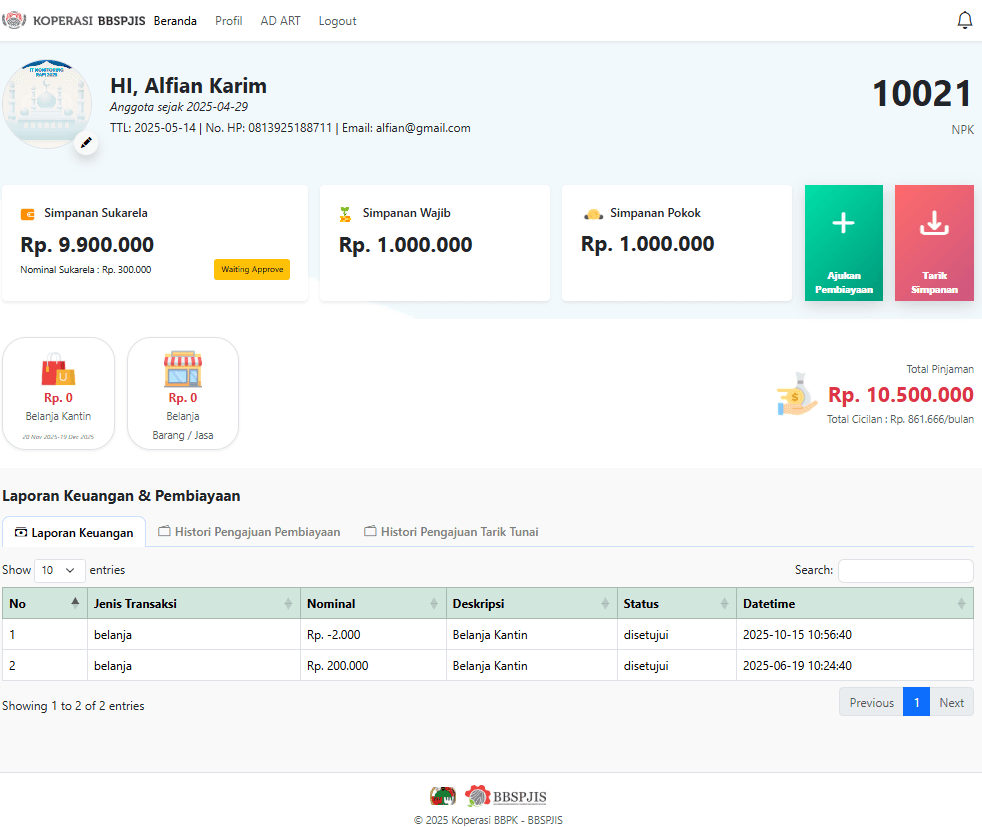Open the Belanja Barang / Jasa card

coord(183,393)
